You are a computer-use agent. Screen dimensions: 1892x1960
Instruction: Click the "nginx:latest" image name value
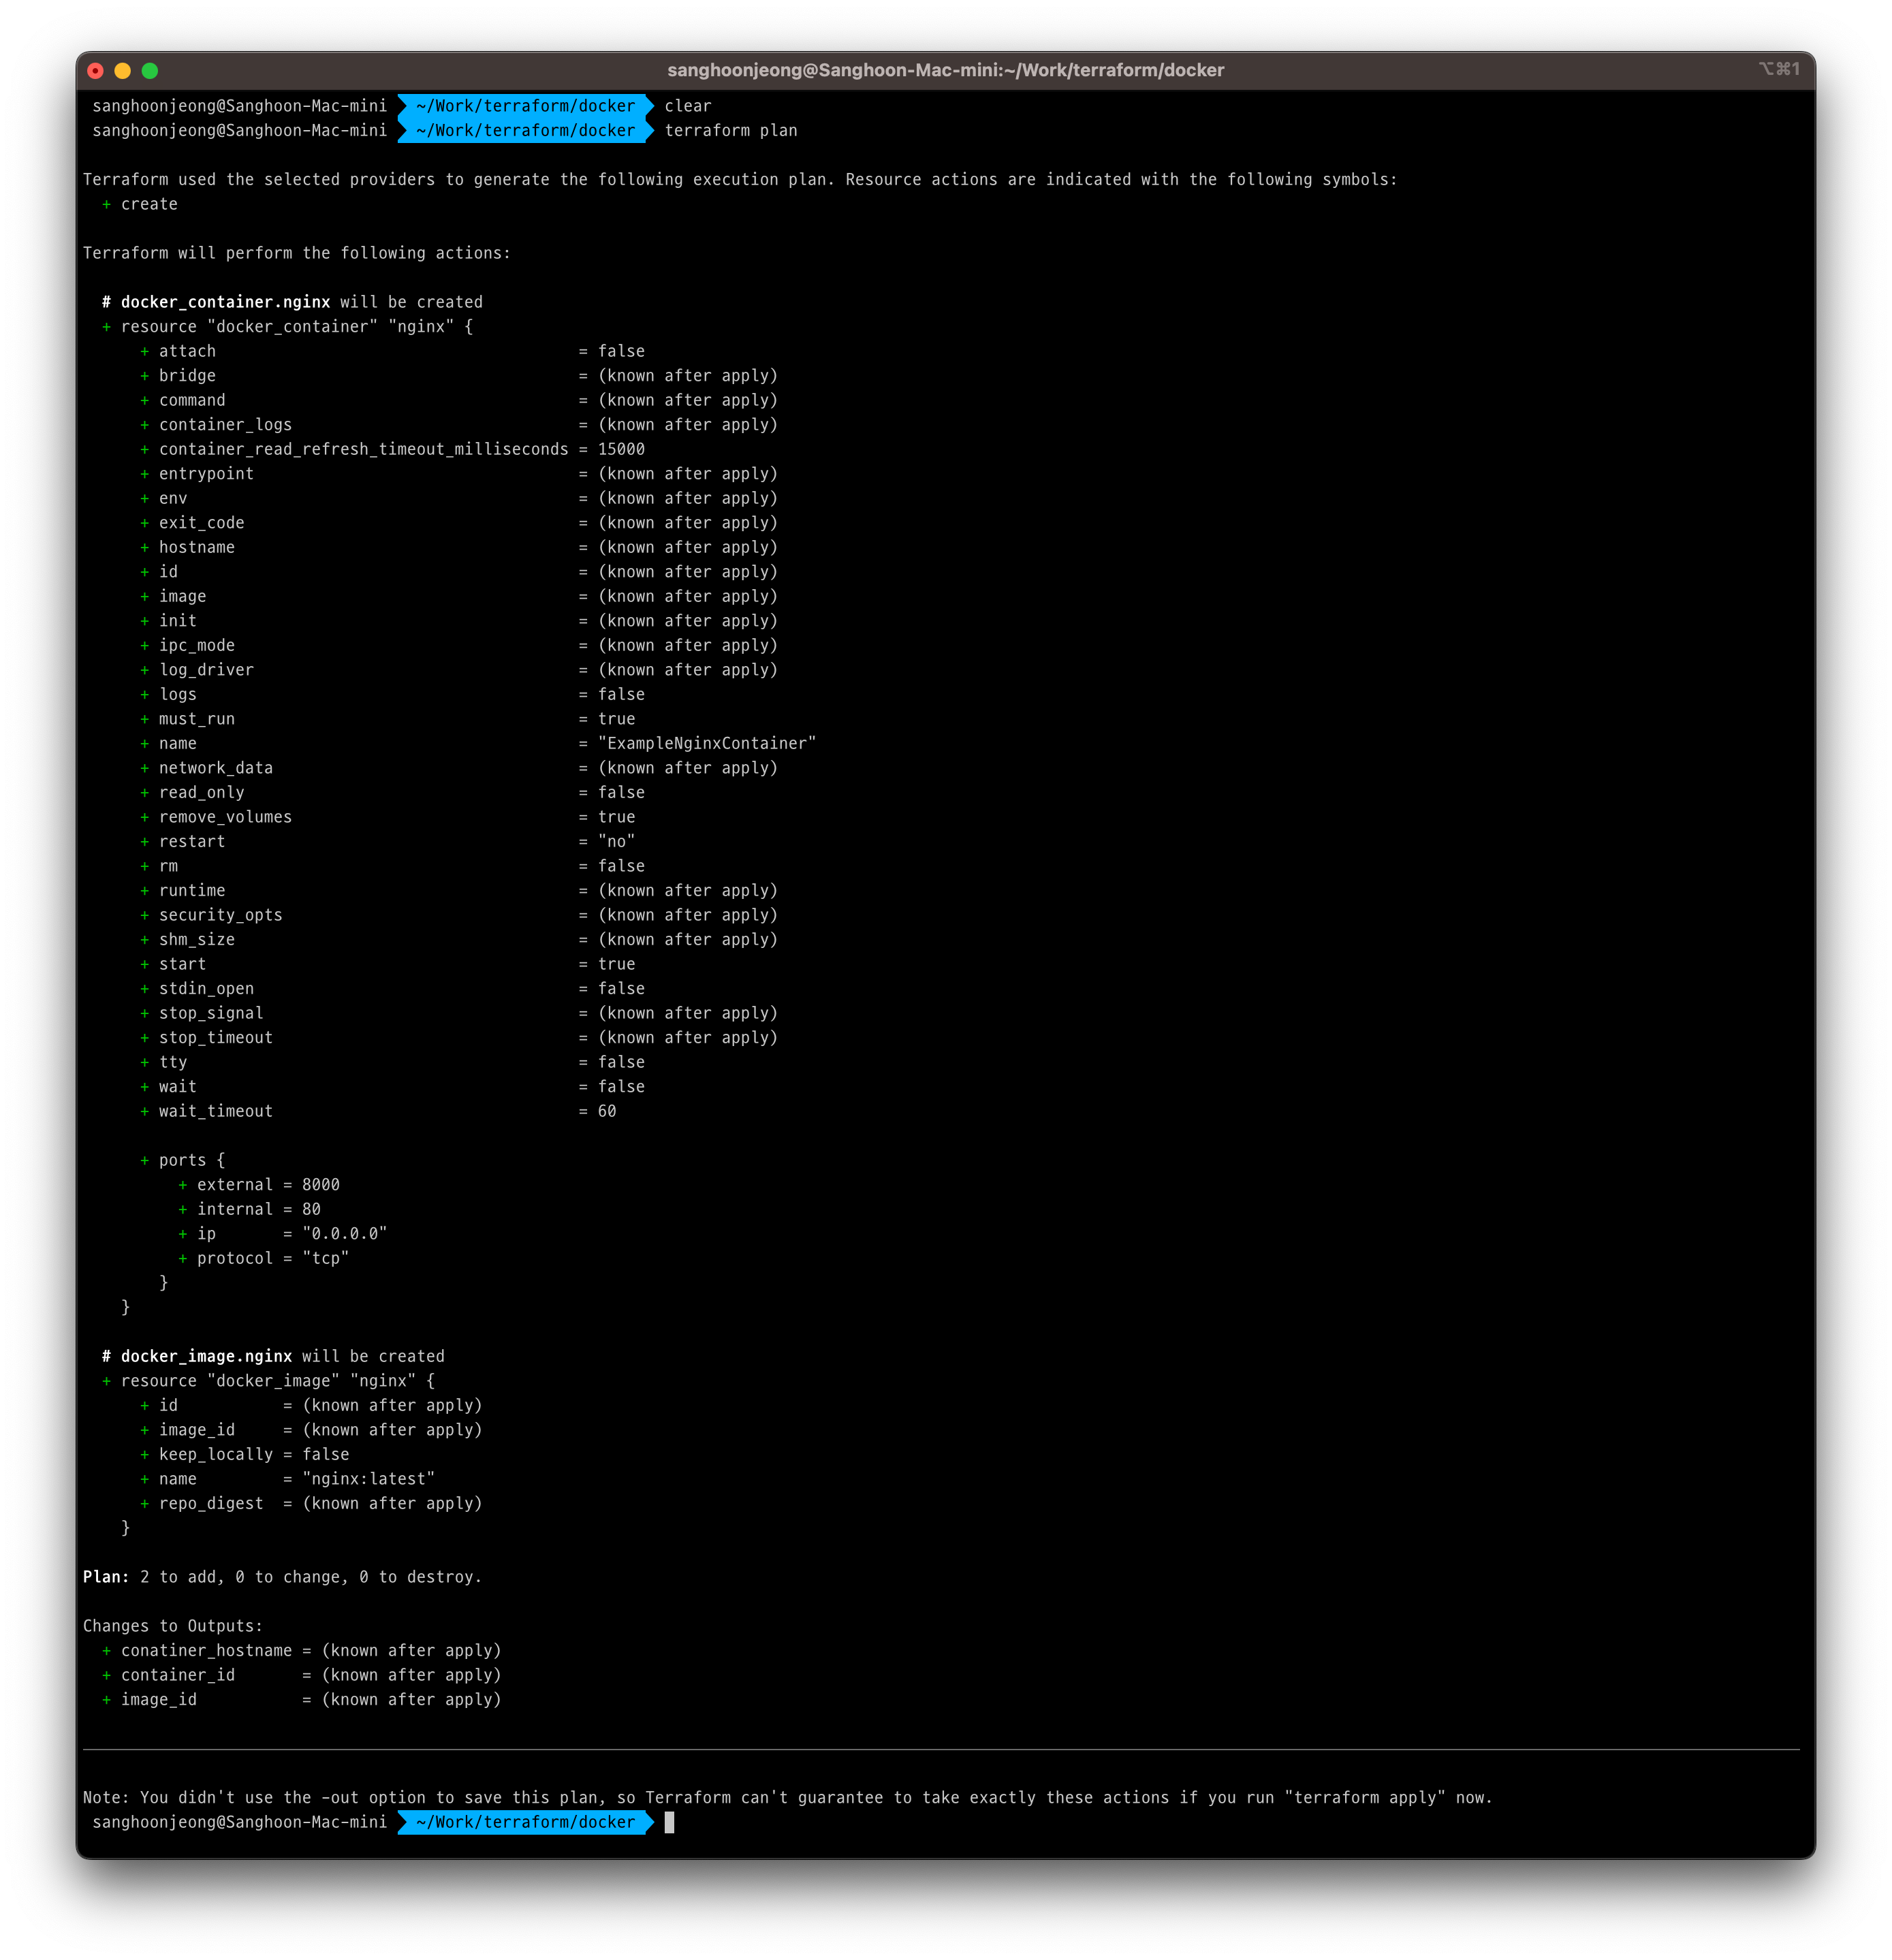pos(368,1479)
